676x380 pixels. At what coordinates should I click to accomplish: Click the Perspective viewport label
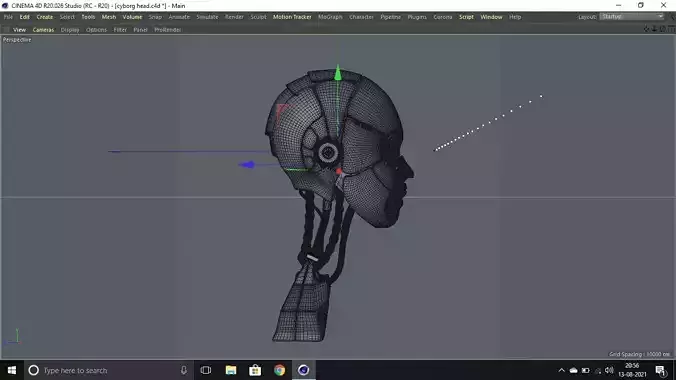17,40
